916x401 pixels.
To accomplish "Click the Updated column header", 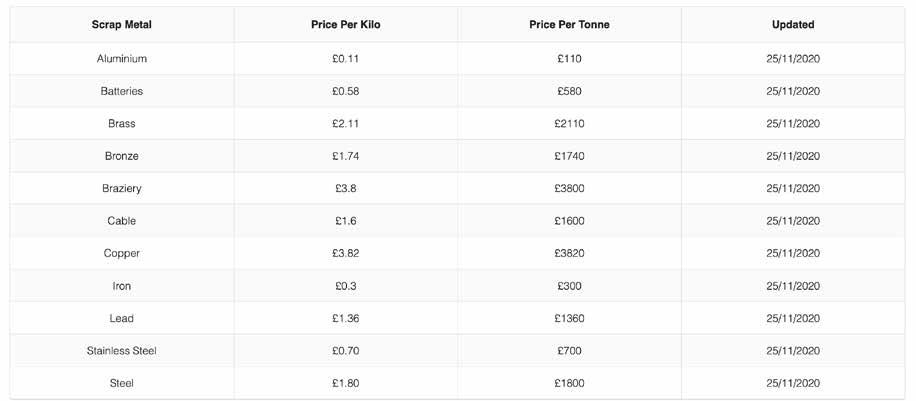I will 793,25.
